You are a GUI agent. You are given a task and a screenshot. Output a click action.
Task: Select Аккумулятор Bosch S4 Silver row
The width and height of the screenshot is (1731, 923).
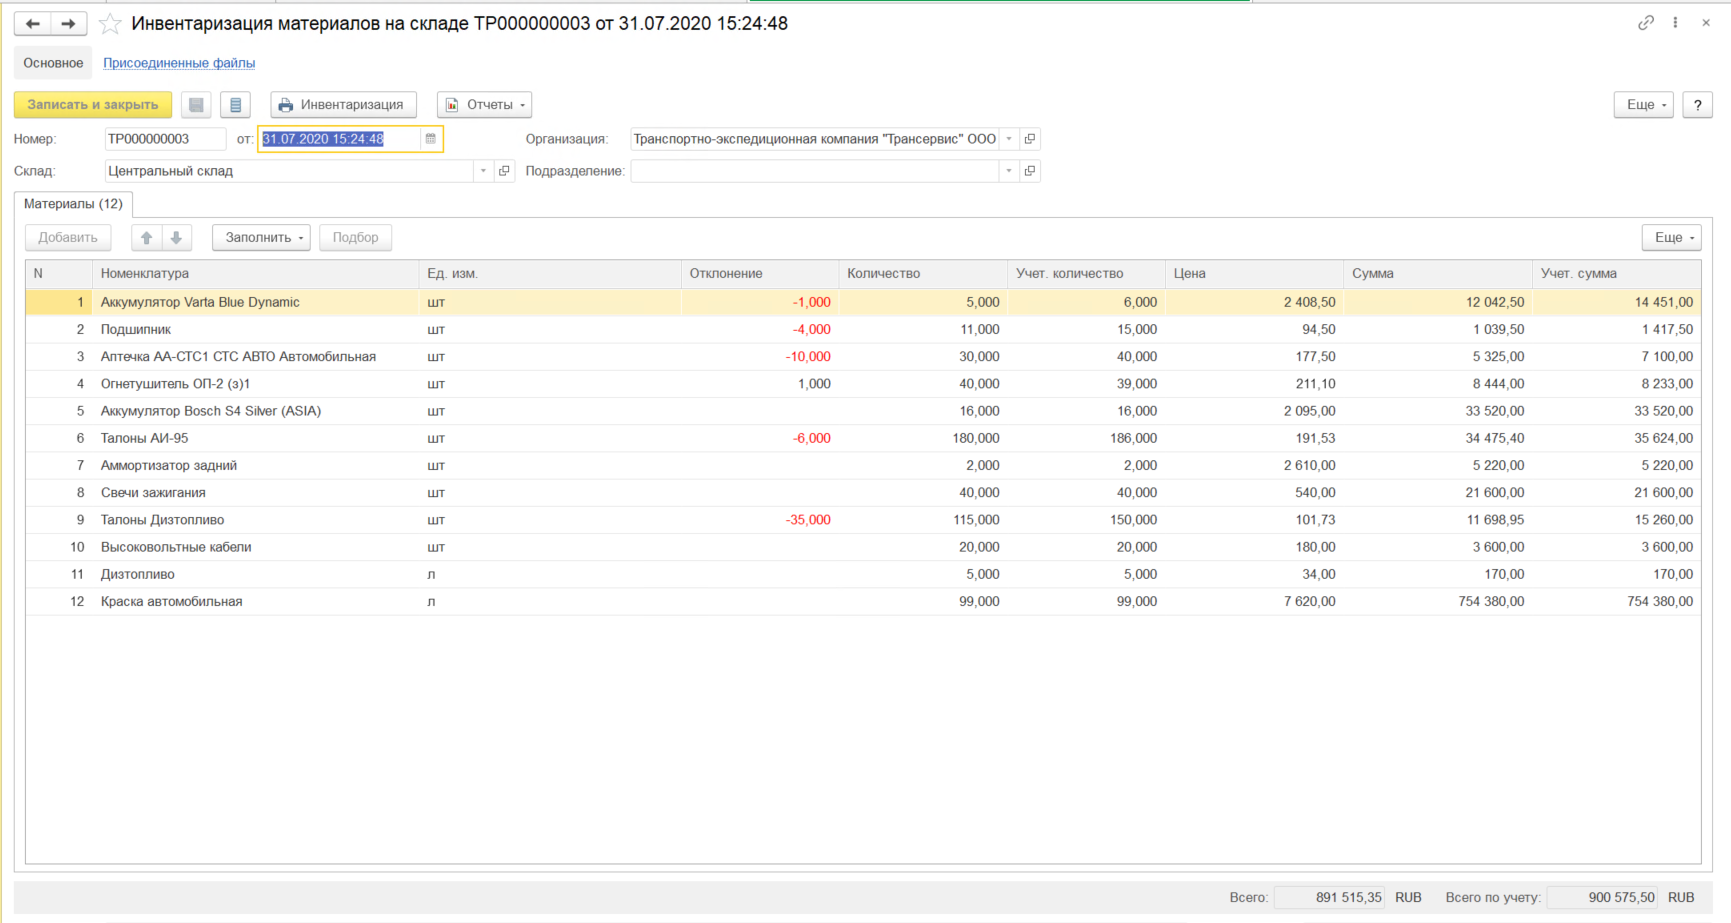863,411
